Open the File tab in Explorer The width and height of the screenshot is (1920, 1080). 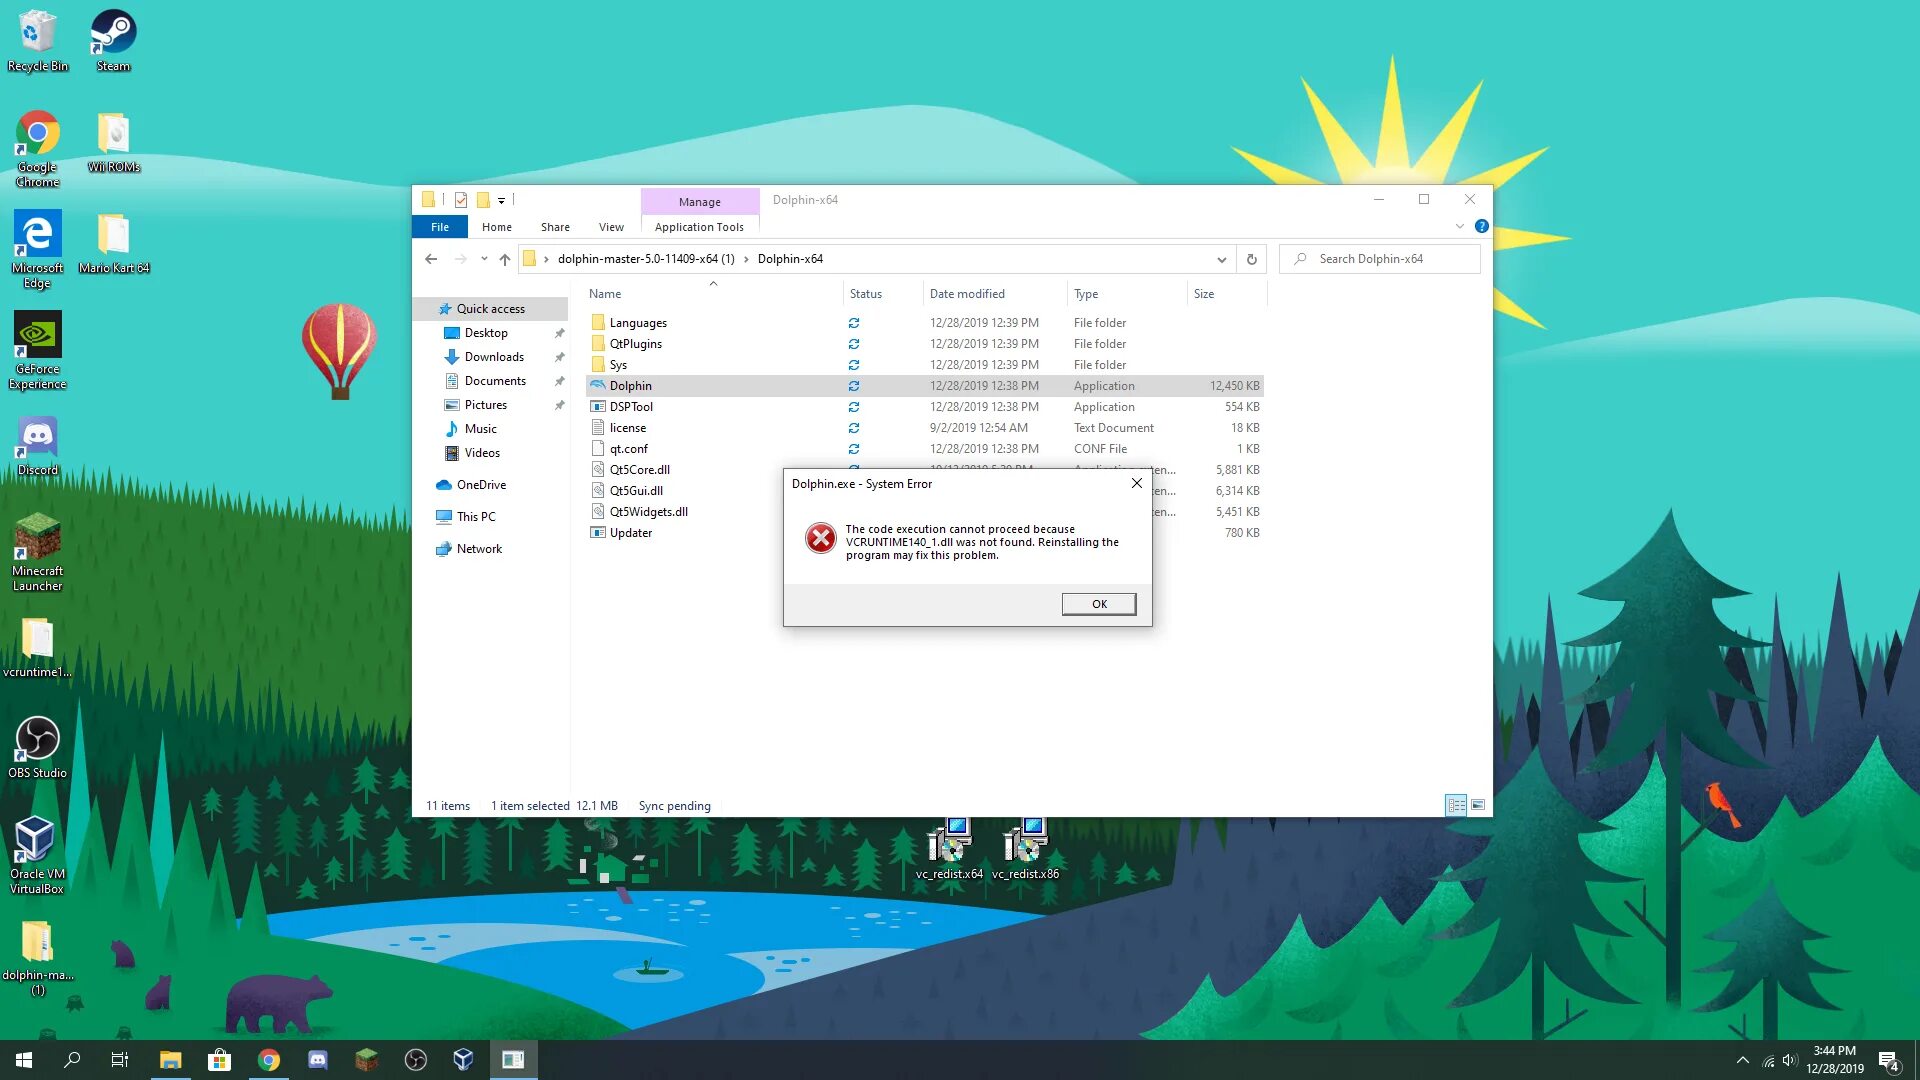point(440,227)
